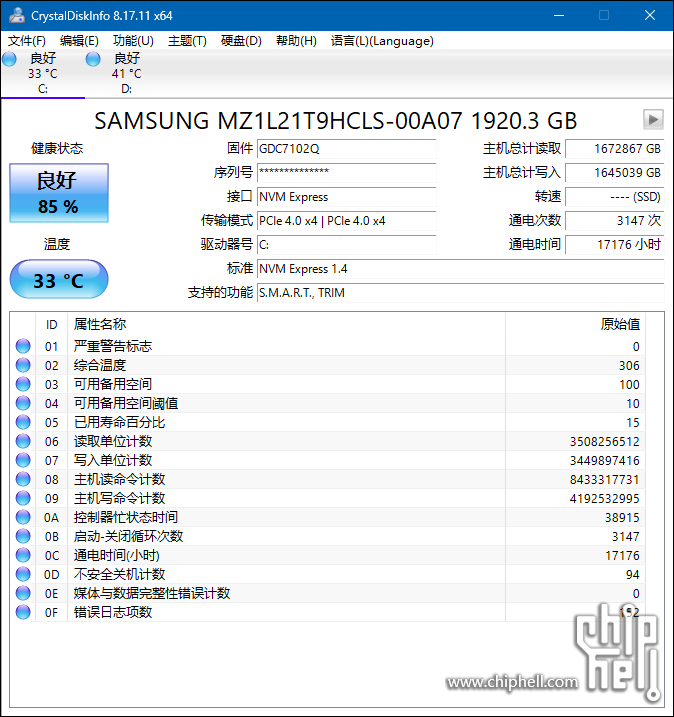Image resolution: width=674 pixels, height=717 pixels.
Task: Switch to the C: drive tab
Action: point(43,73)
